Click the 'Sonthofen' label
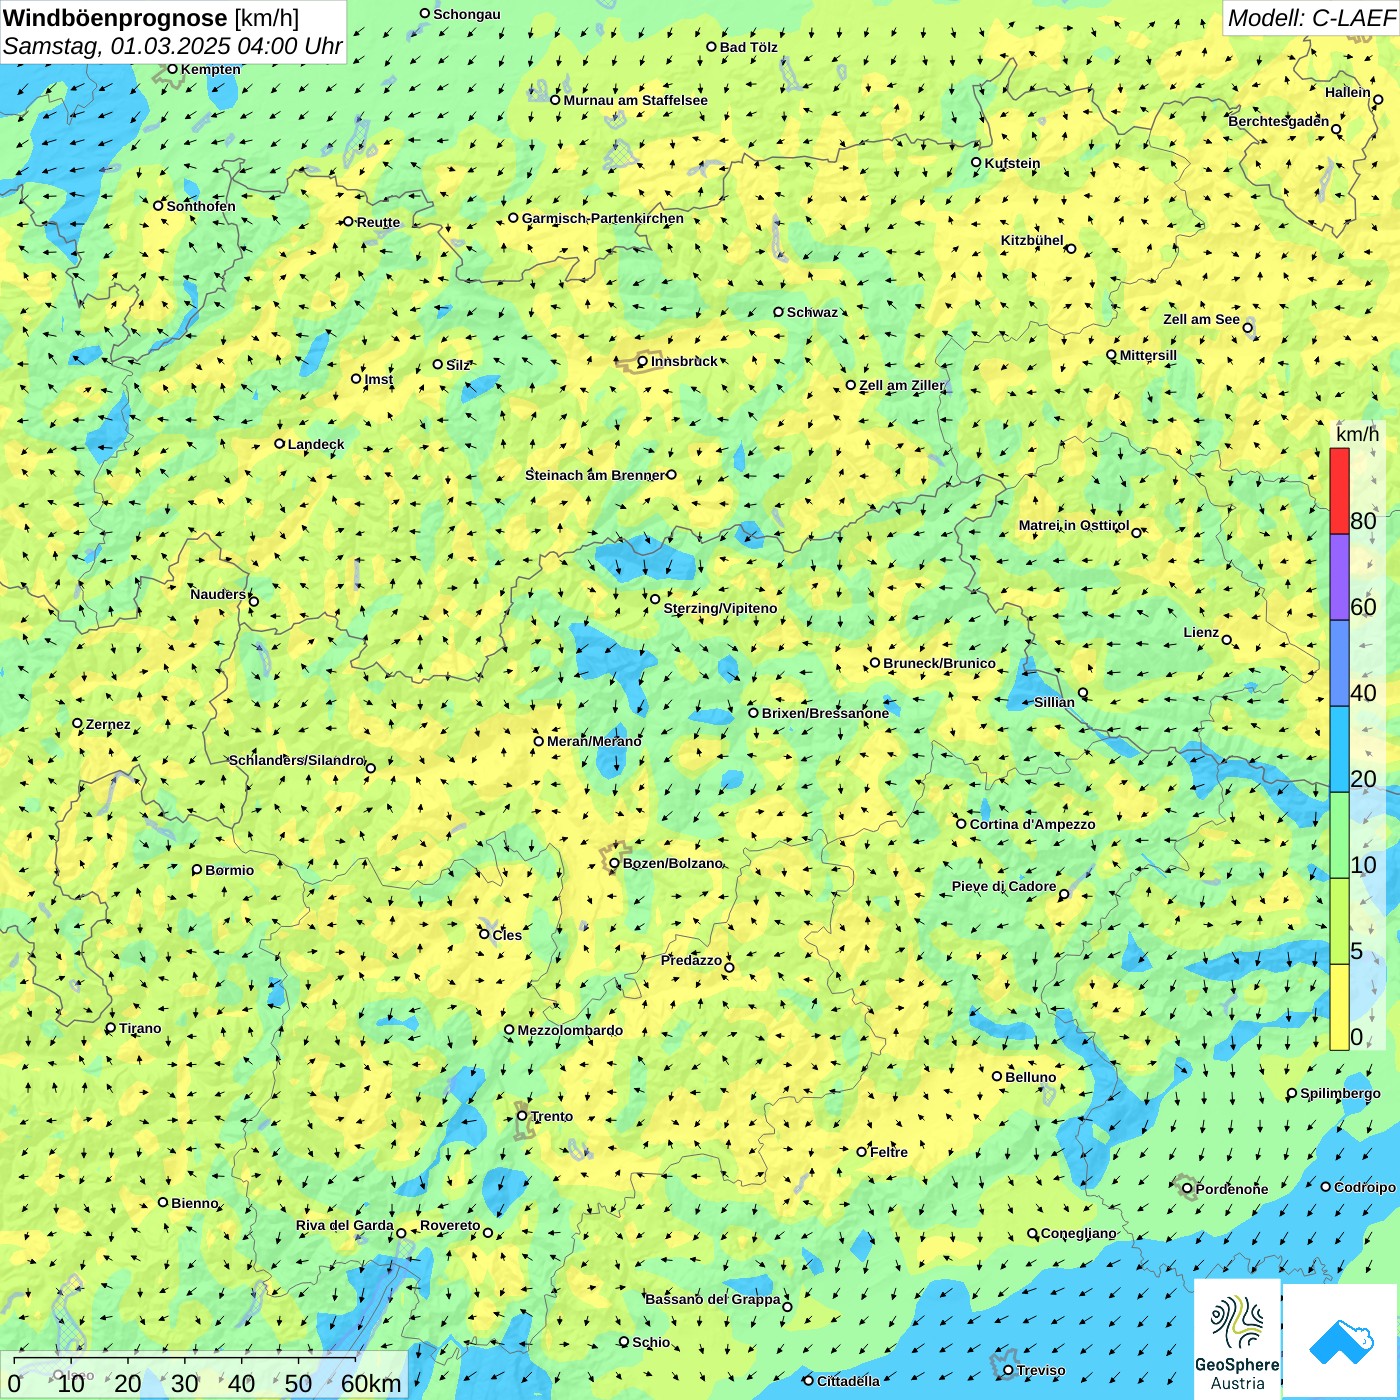1400x1400 pixels. click(201, 206)
